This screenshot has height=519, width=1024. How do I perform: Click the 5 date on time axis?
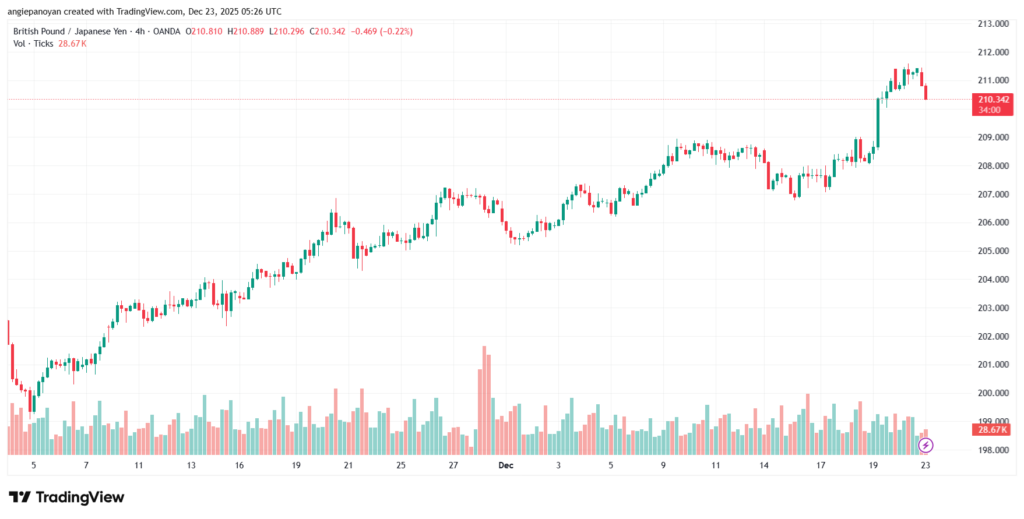click(33, 465)
